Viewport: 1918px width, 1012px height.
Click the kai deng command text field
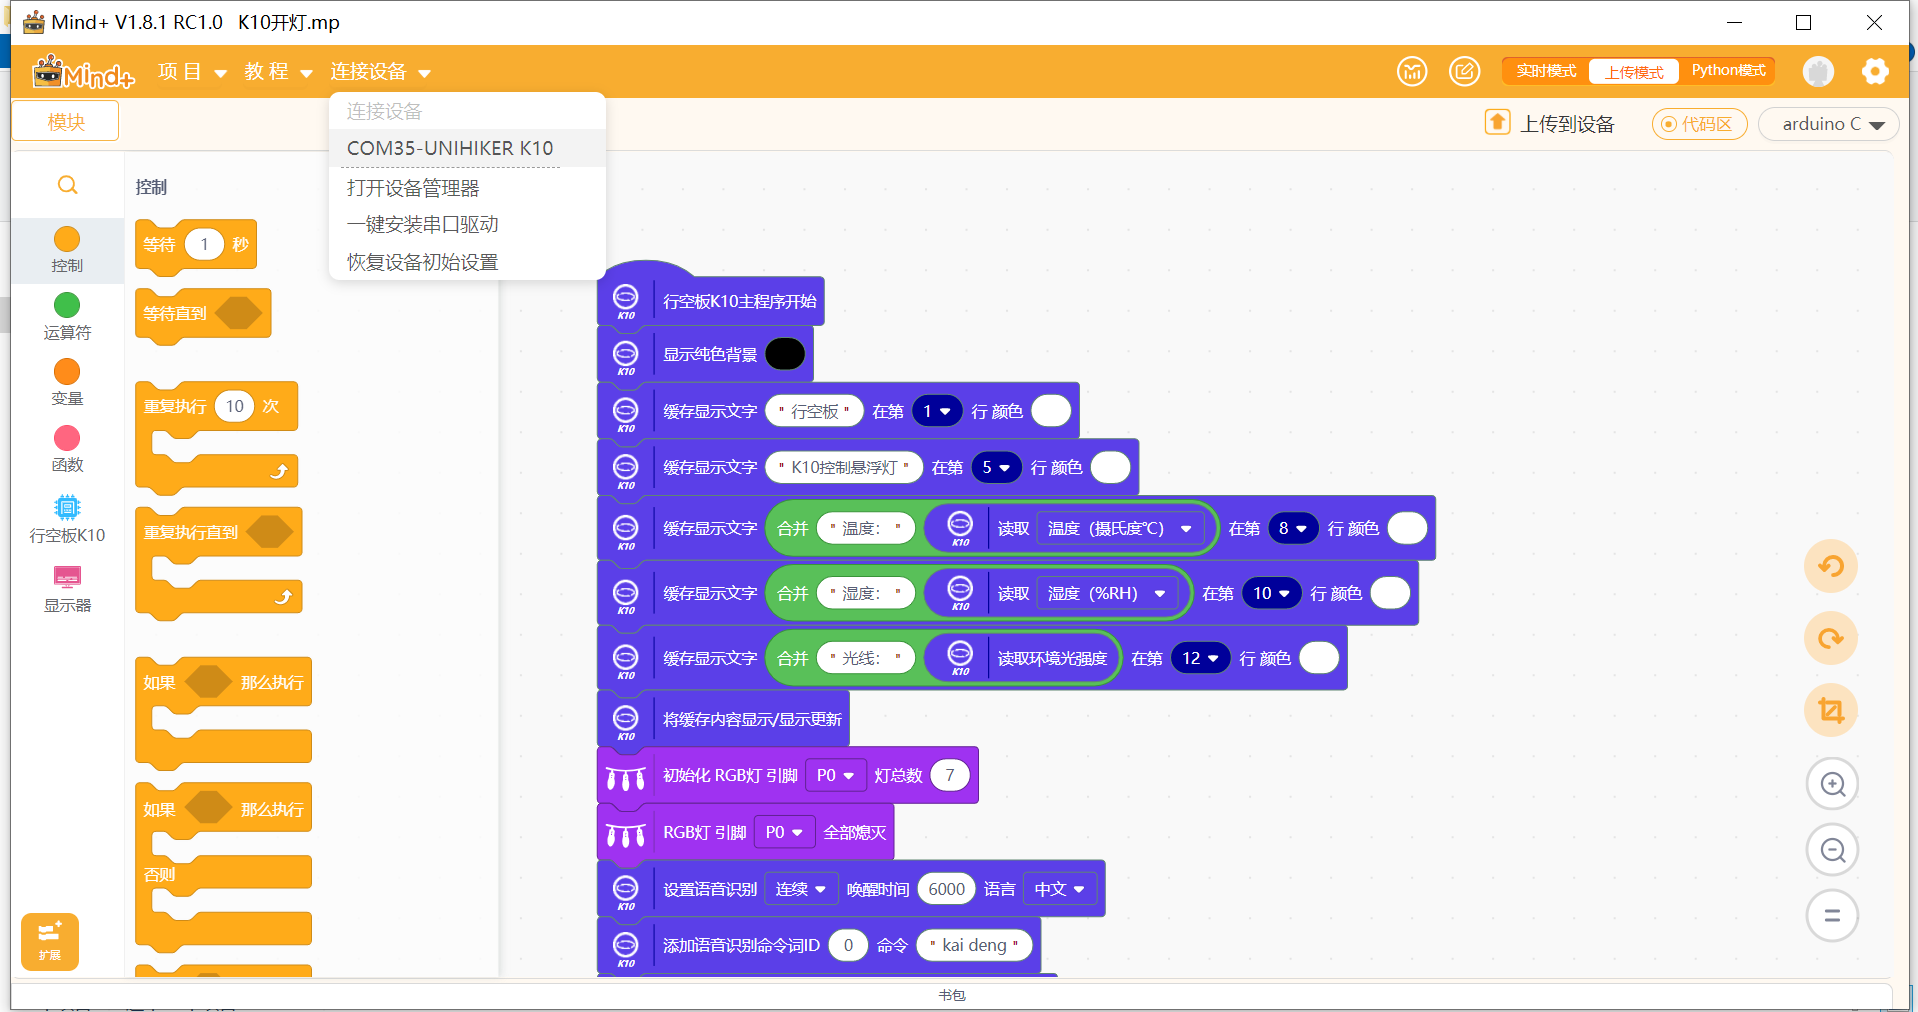point(974,945)
